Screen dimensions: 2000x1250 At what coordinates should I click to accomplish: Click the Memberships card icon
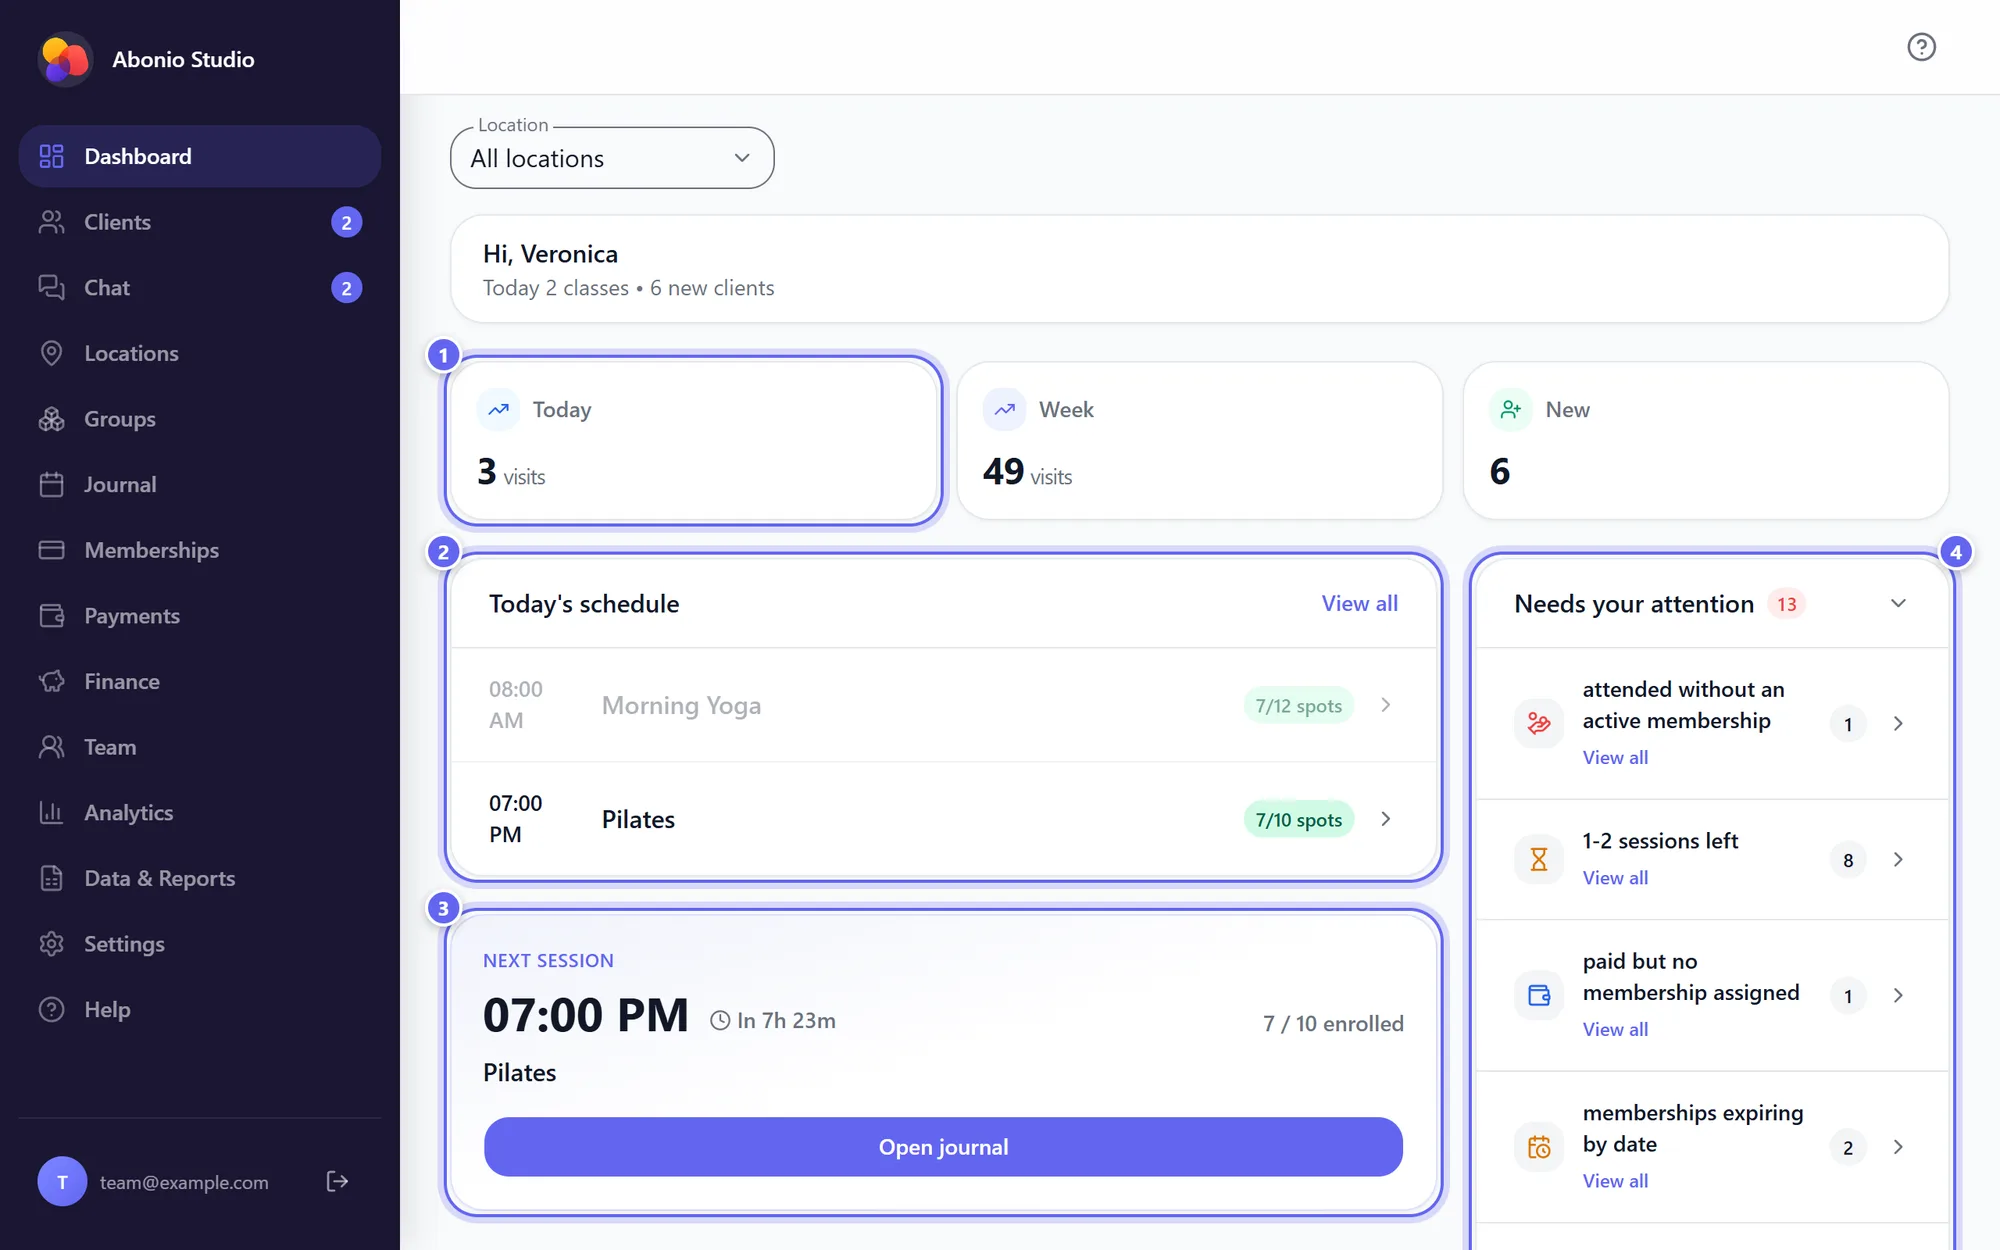(x=51, y=550)
